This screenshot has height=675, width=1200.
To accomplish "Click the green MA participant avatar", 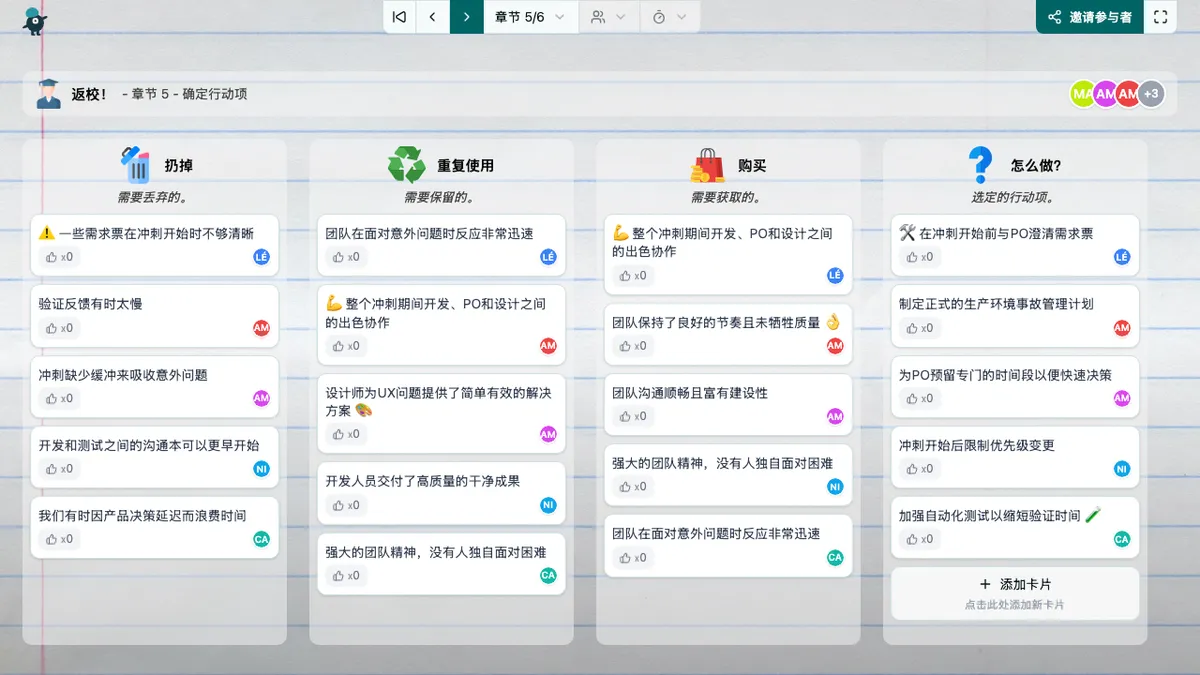I will point(1082,94).
